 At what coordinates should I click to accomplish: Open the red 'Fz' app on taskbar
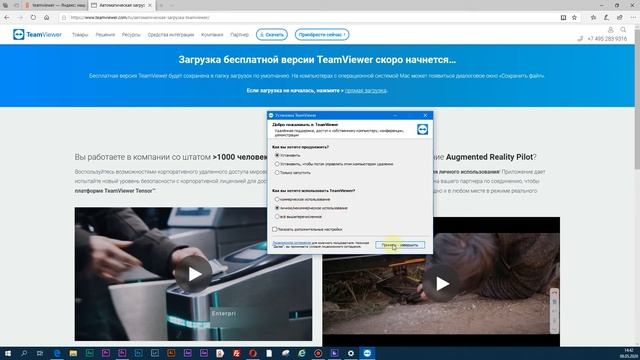pyautogui.click(x=236, y=353)
